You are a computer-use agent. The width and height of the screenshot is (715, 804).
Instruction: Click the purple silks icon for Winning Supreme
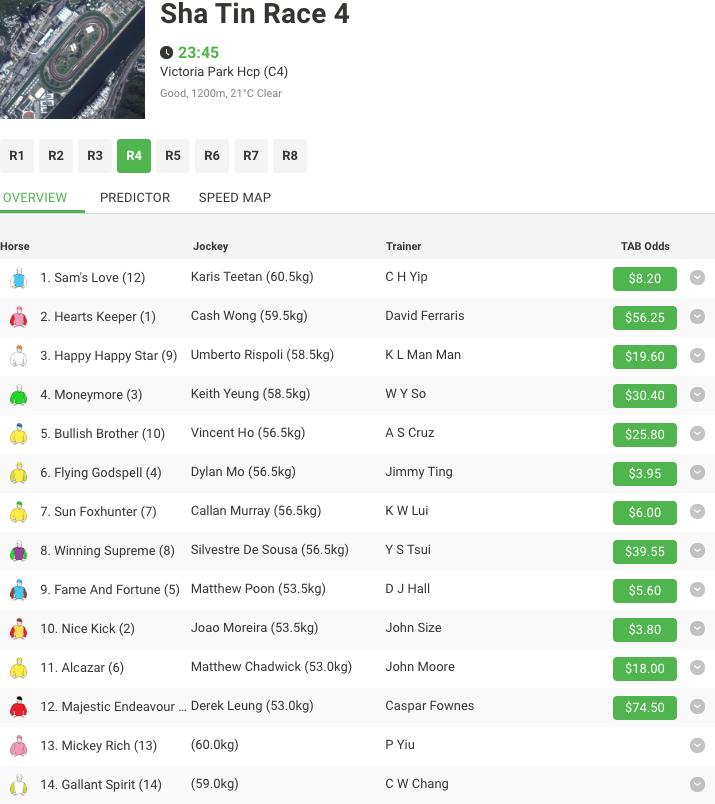[x=18, y=551]
